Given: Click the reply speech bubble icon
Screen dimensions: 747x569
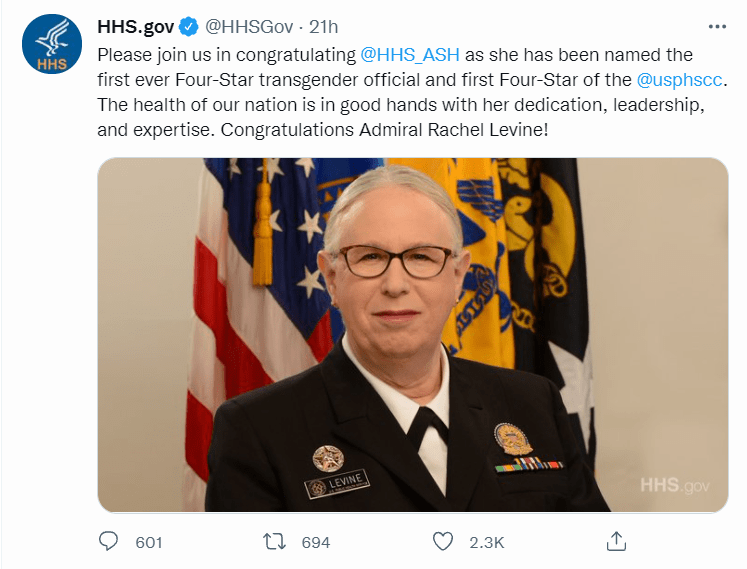Looking at the screenshot, I should coord(108,541).
